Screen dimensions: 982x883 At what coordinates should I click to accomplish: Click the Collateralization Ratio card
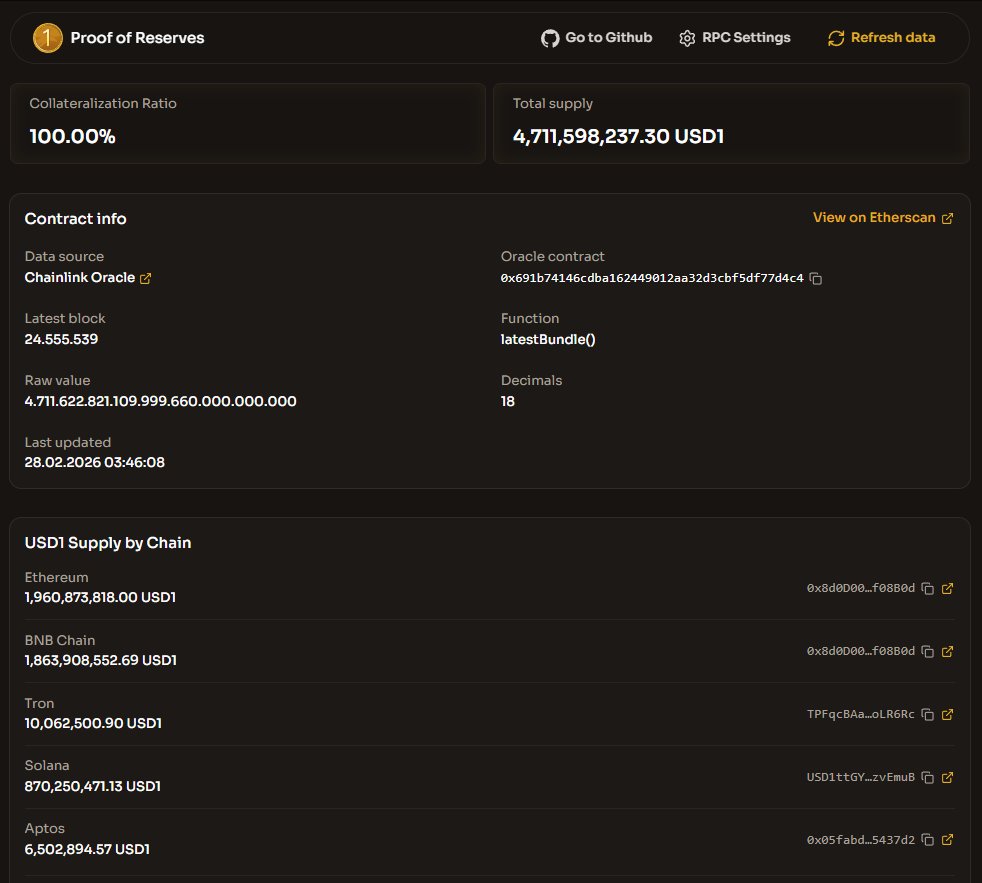(x=247, y=123)
